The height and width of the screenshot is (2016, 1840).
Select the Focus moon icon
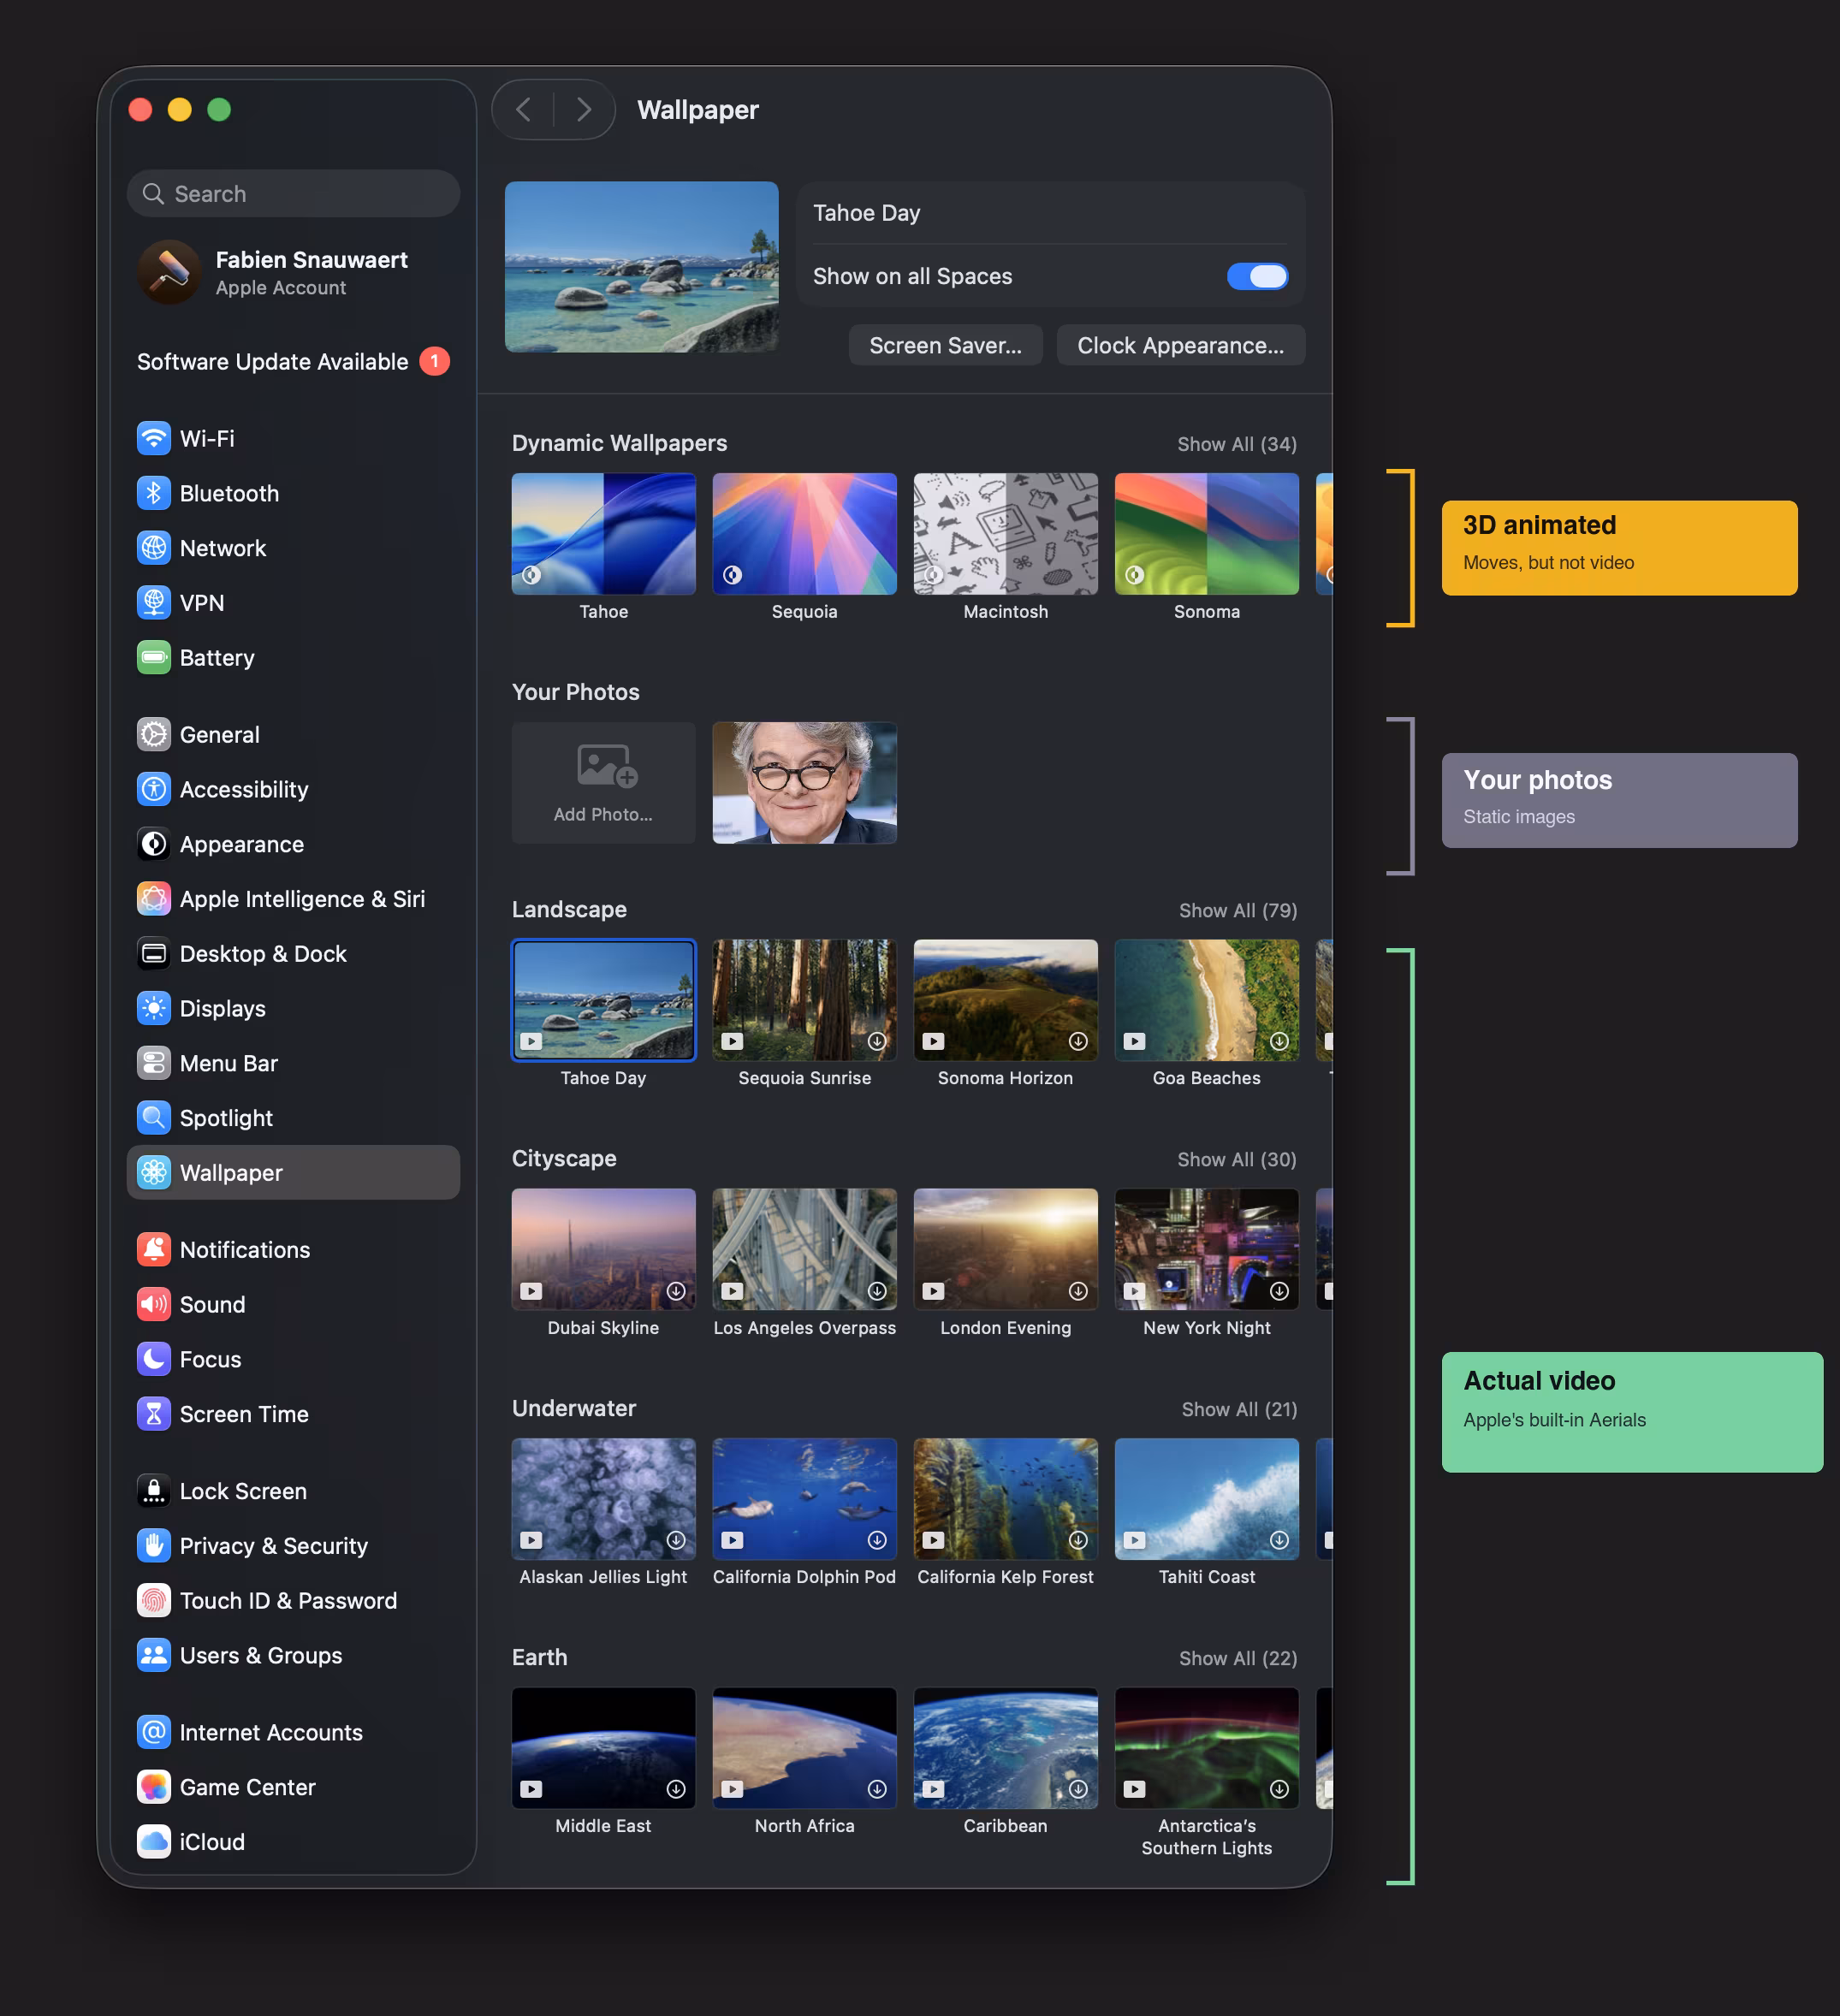point(153,1360)
